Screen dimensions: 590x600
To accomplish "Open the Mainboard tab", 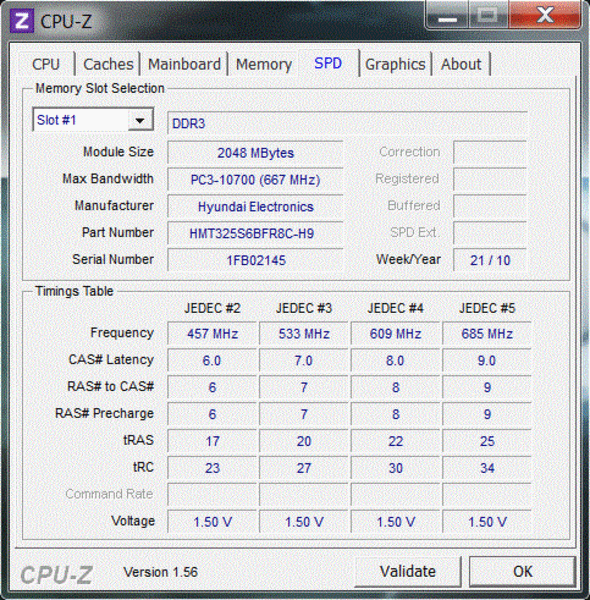I will click(184, 64).
